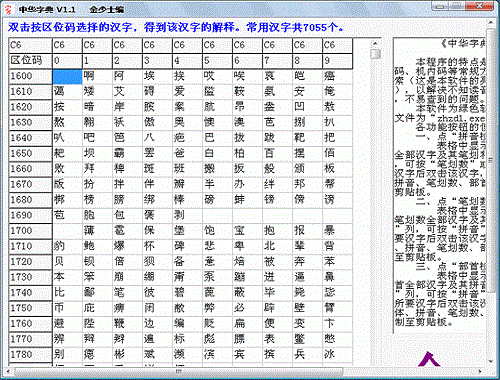Click the left arrow of the horizontal scrollbar
The image size is (500, 380).
[8, 371]
